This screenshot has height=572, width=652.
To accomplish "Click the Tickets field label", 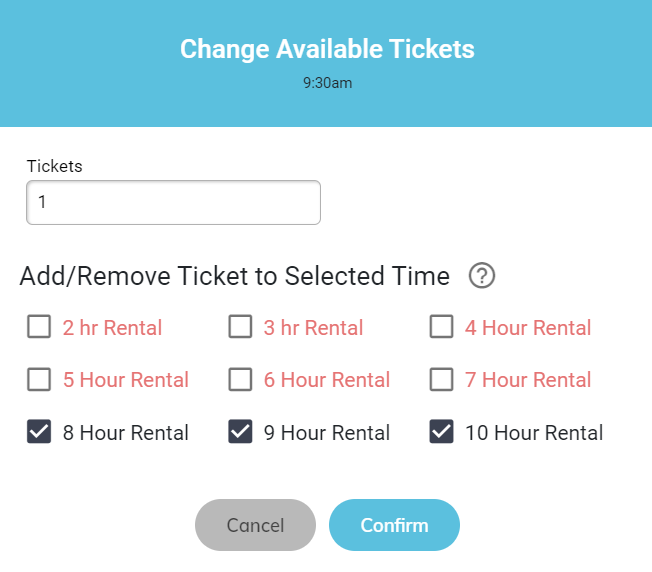I will (54, 166).
